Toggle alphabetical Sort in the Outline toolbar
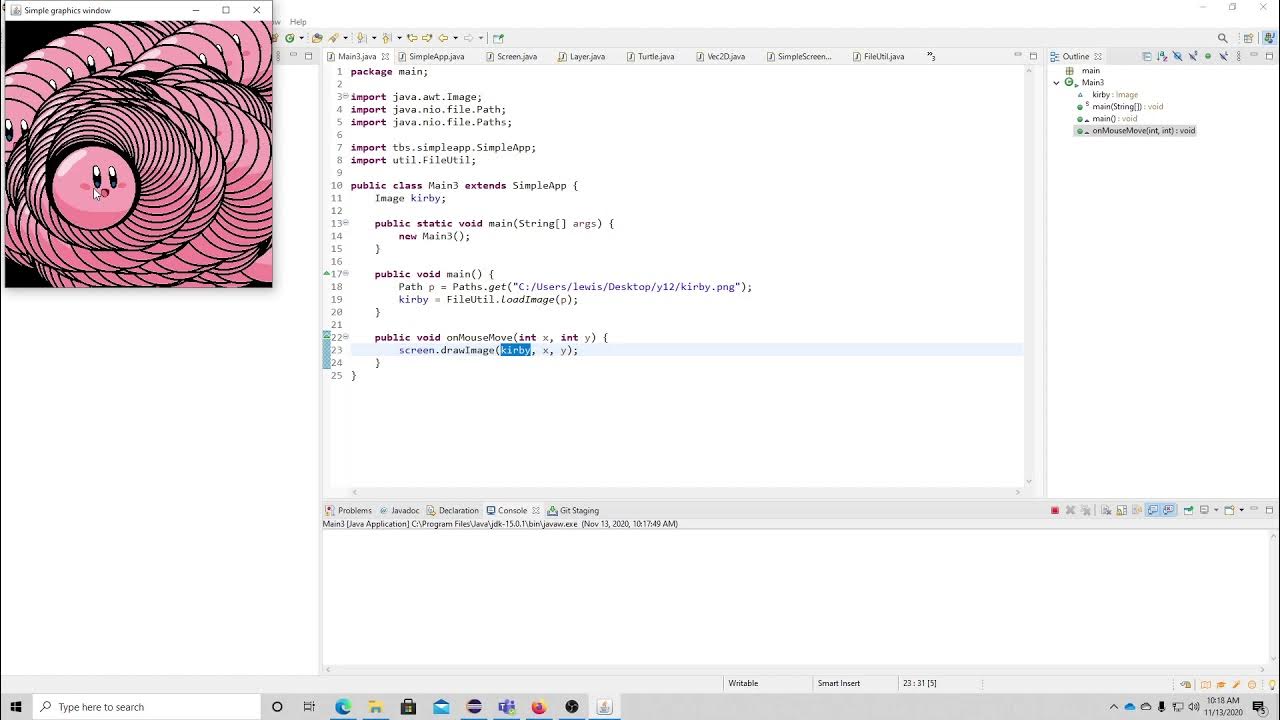Viewport: 1280px width, 720px height. (x=1162, y=56)
